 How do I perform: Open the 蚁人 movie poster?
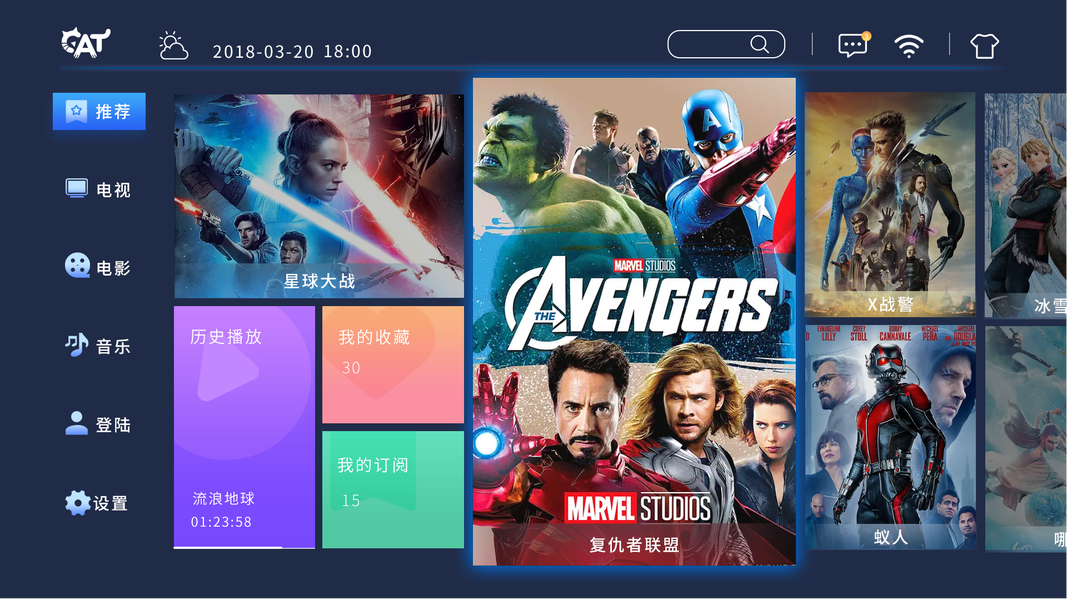[890, 437]
